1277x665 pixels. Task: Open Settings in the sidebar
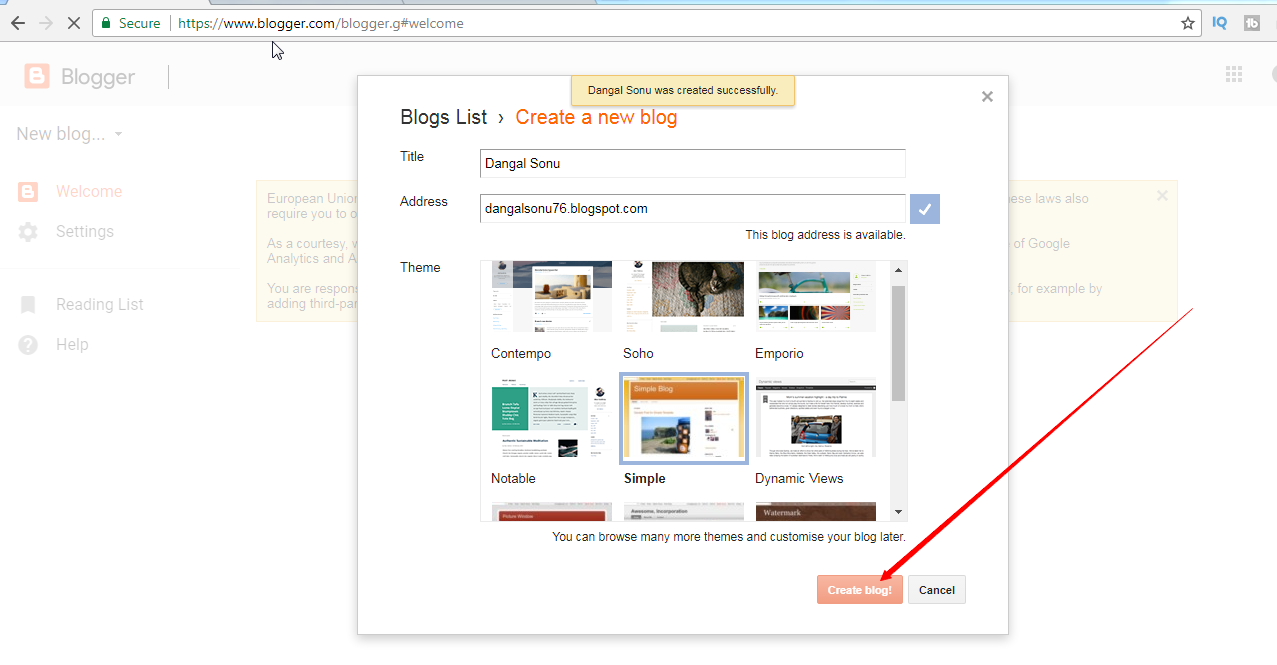point(85,232)
